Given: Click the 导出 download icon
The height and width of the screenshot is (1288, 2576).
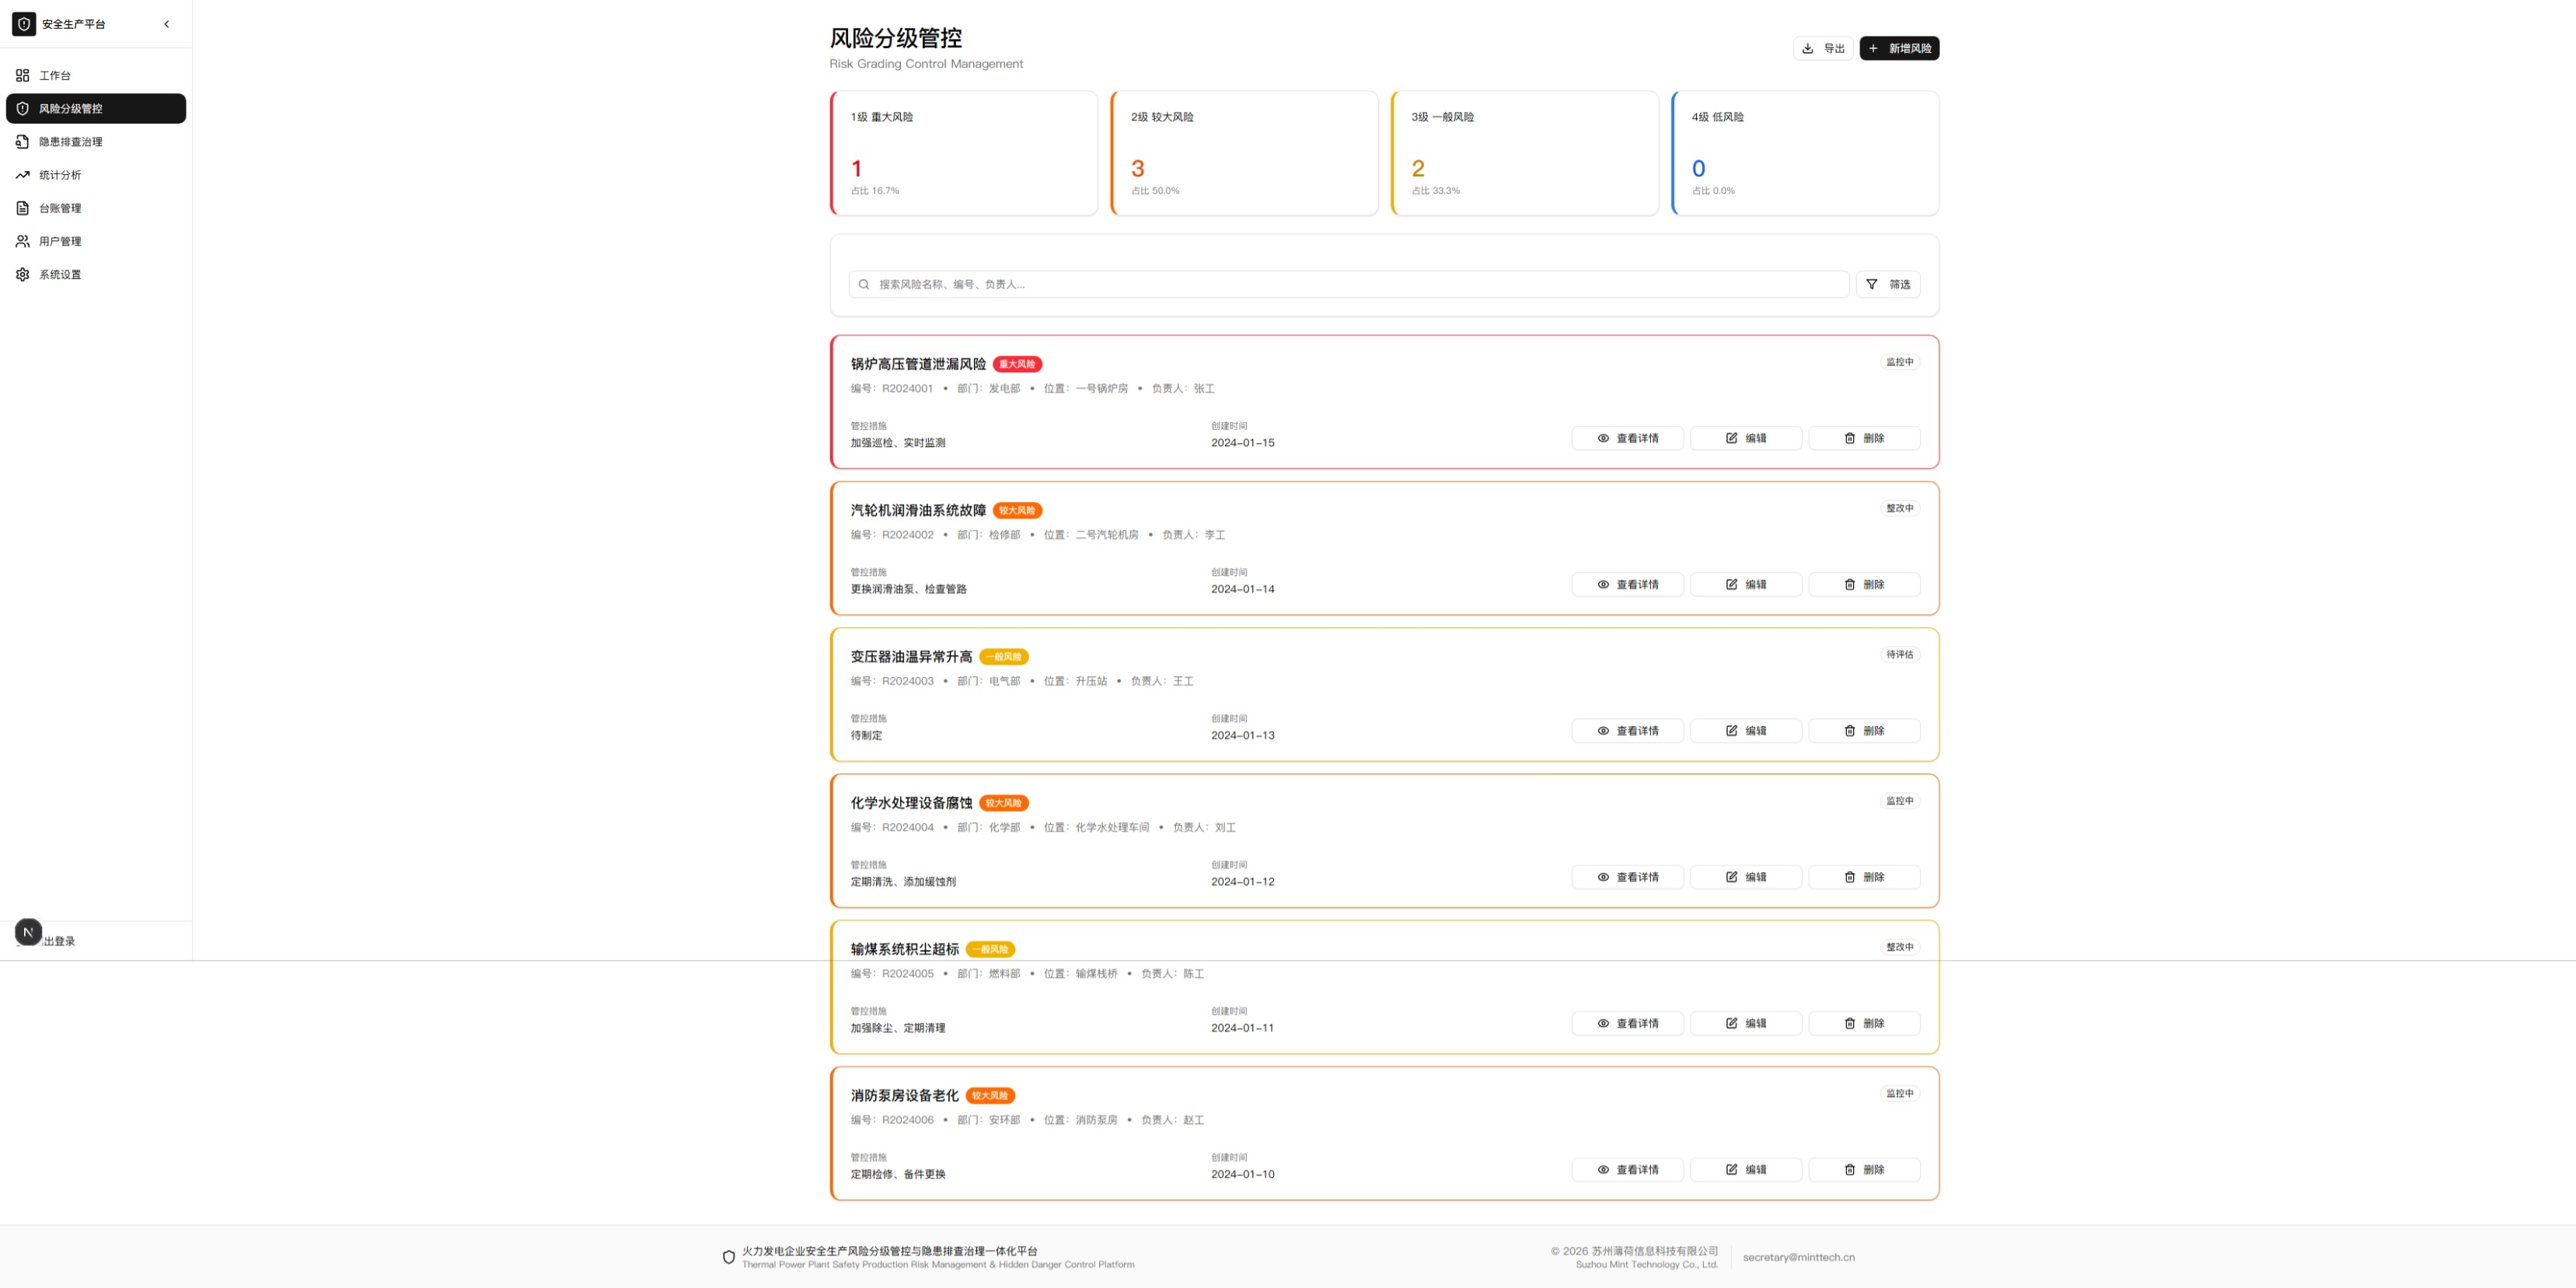Looking at the screenshot, I should (1807, 48).
